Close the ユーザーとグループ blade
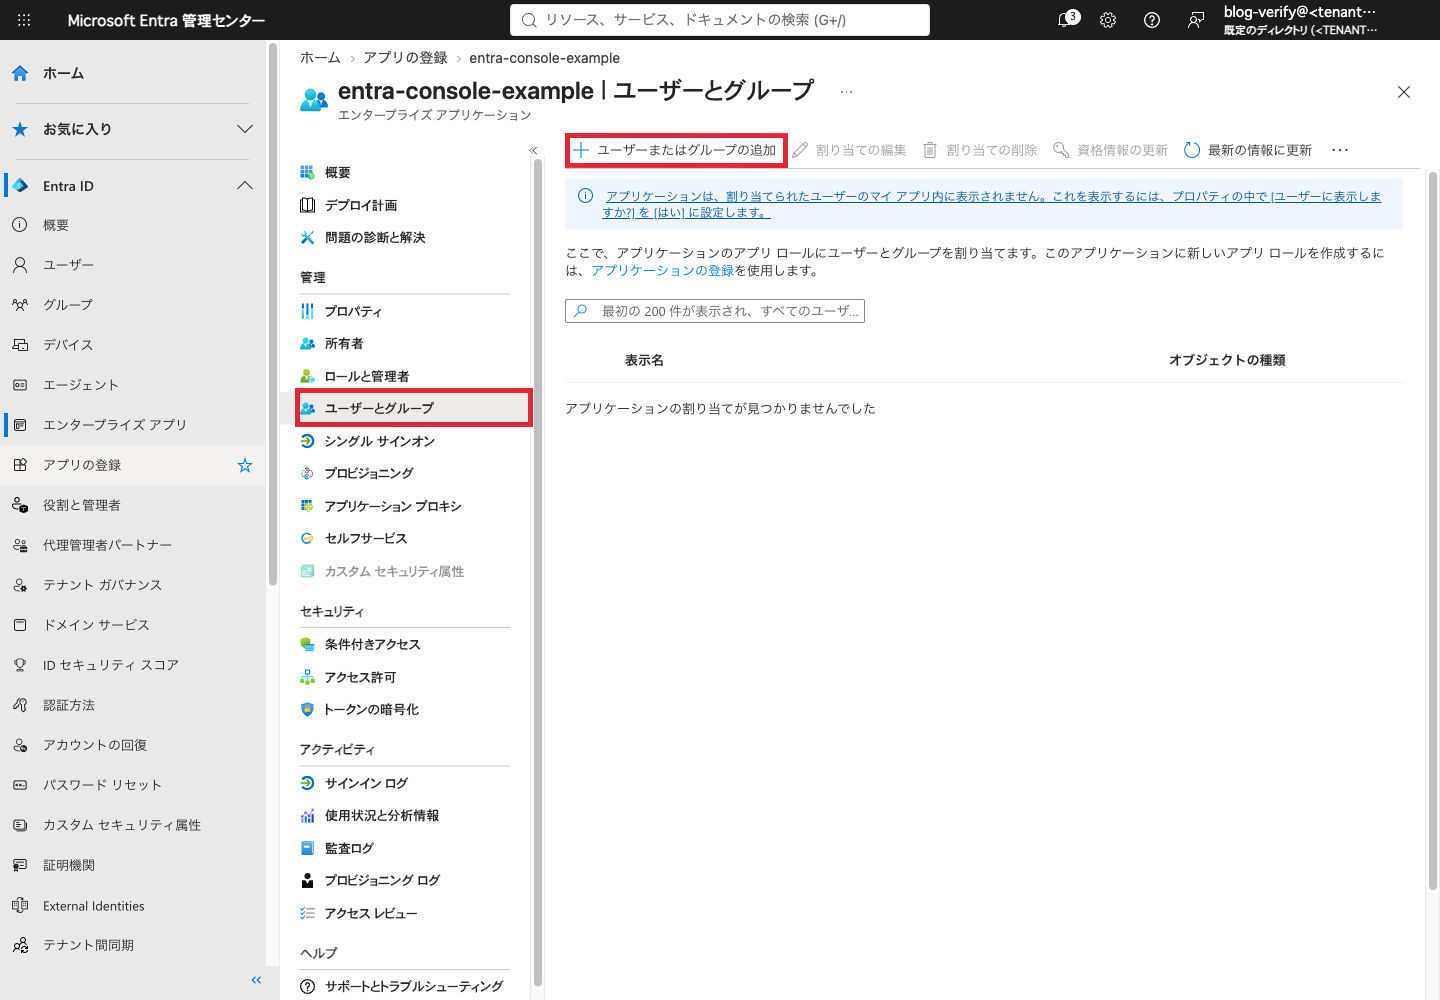The image size is (1440, 1000). [x=1404, y=92]
